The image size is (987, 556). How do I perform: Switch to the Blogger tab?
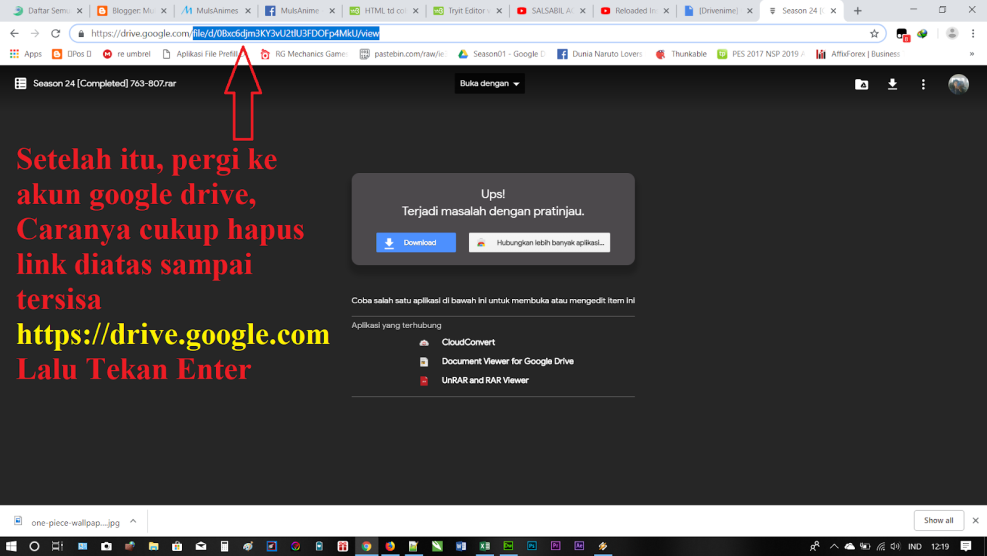(x=132, y=11)
